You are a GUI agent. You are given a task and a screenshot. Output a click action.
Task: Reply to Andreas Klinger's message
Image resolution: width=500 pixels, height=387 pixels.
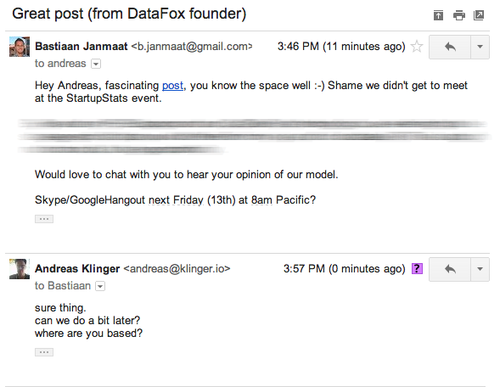tap(450, 269)
